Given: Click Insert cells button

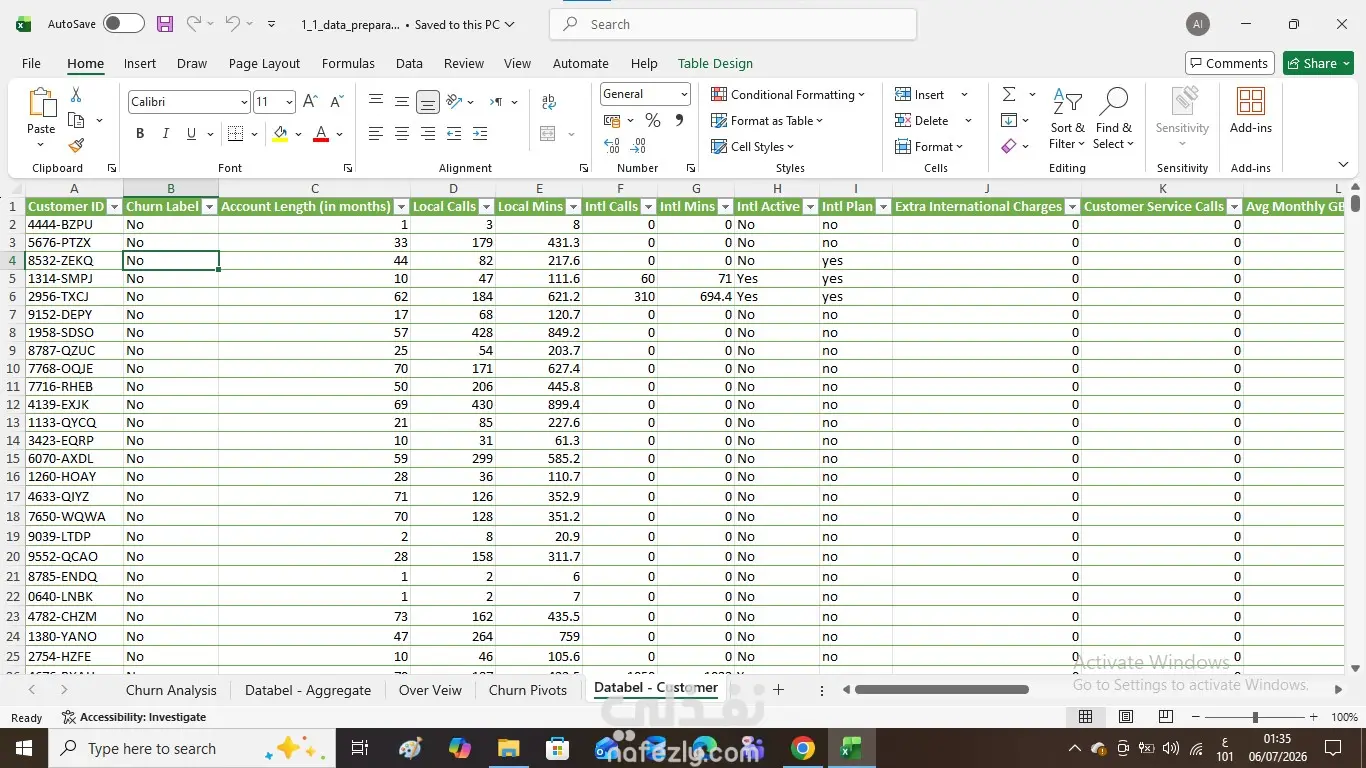Looking at the screenshot, I should click(920, 94).
